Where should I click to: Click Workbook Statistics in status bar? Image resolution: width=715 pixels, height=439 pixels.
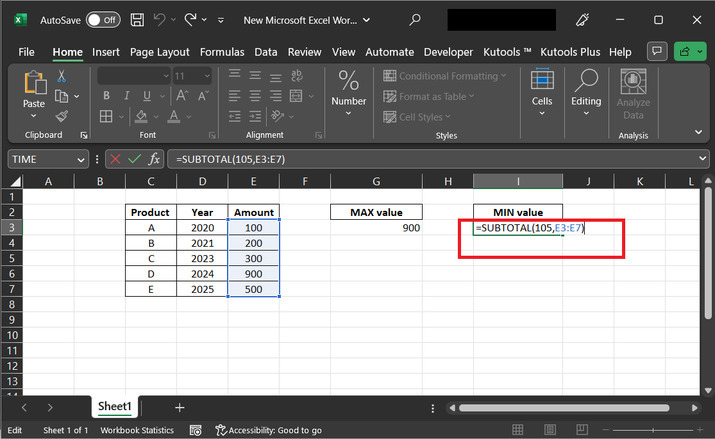pos(135,430)
